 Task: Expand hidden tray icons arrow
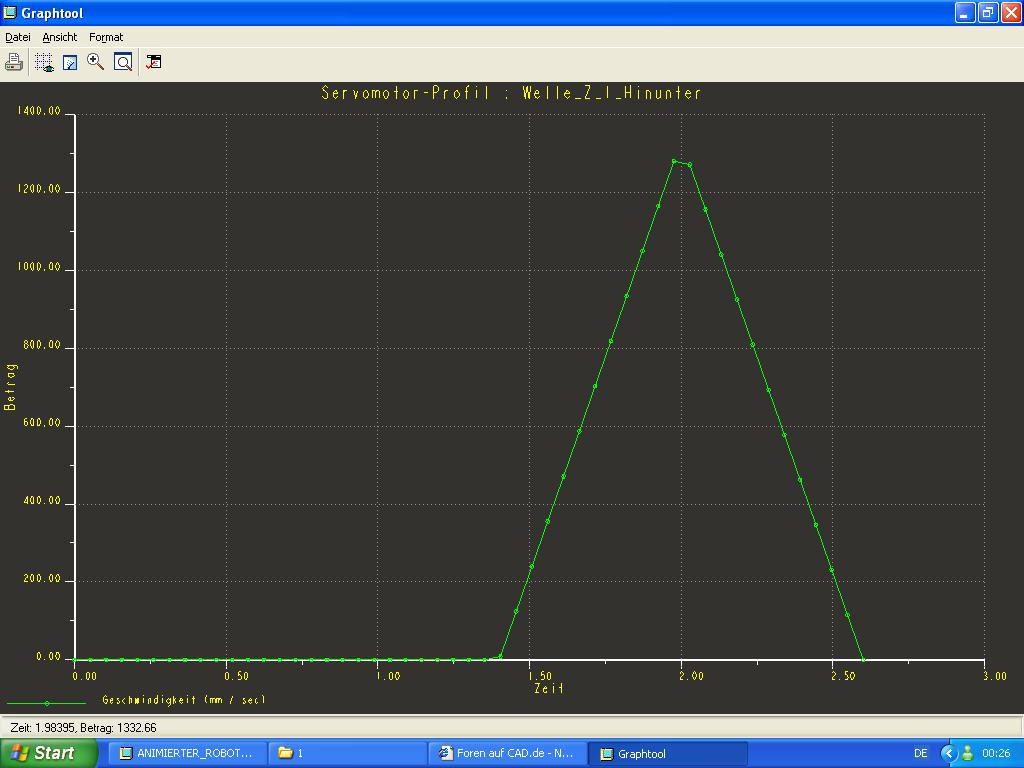948,754
